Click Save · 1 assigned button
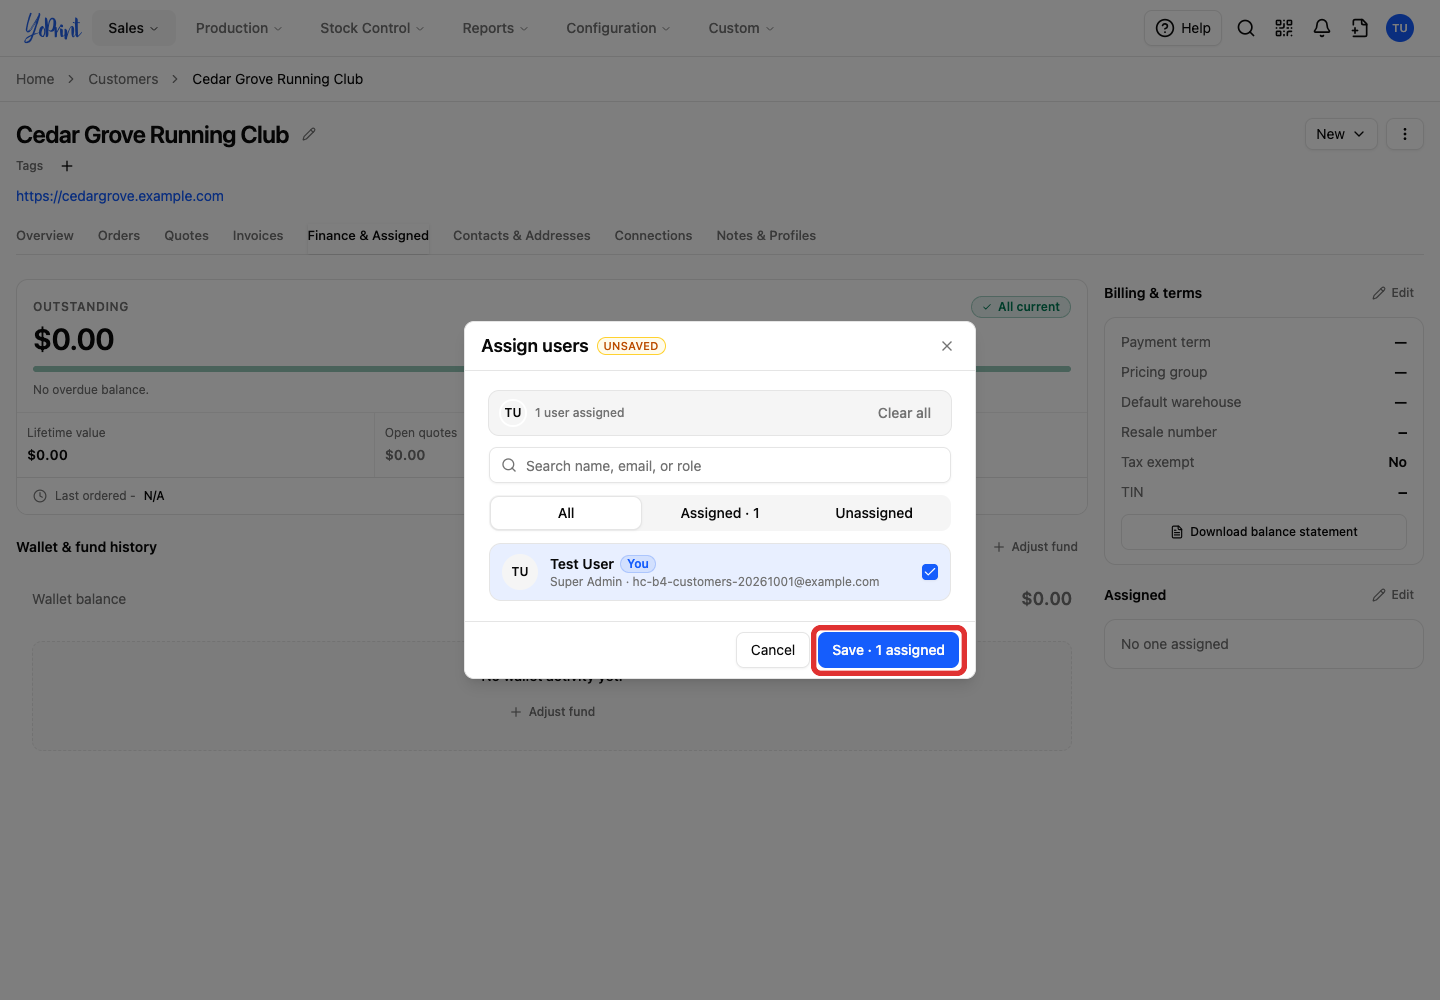1440x1000 pixels. point(888,650)
